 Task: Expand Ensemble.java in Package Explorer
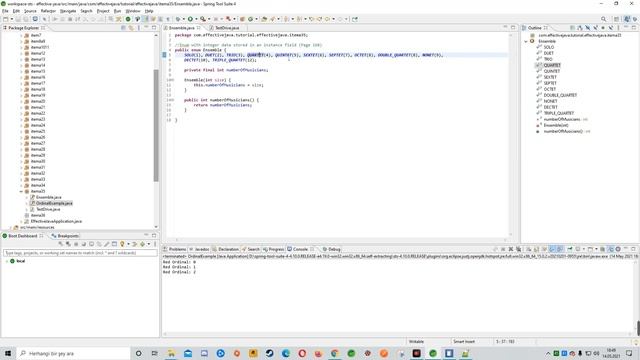(x=27, y=197)
